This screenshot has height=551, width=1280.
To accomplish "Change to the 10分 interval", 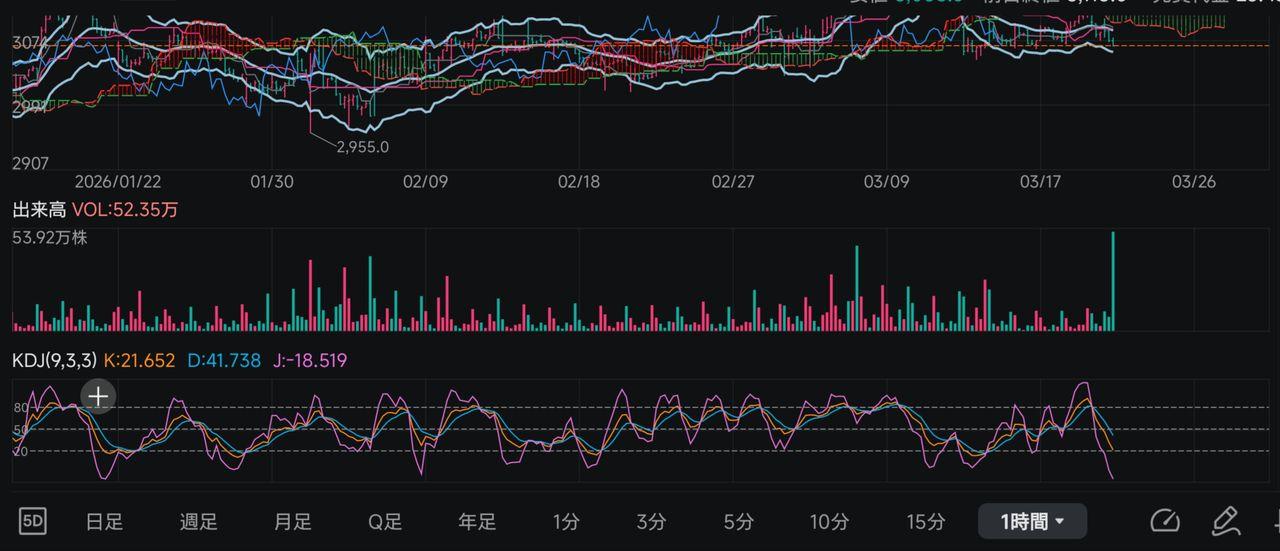I will coord(829,521).
